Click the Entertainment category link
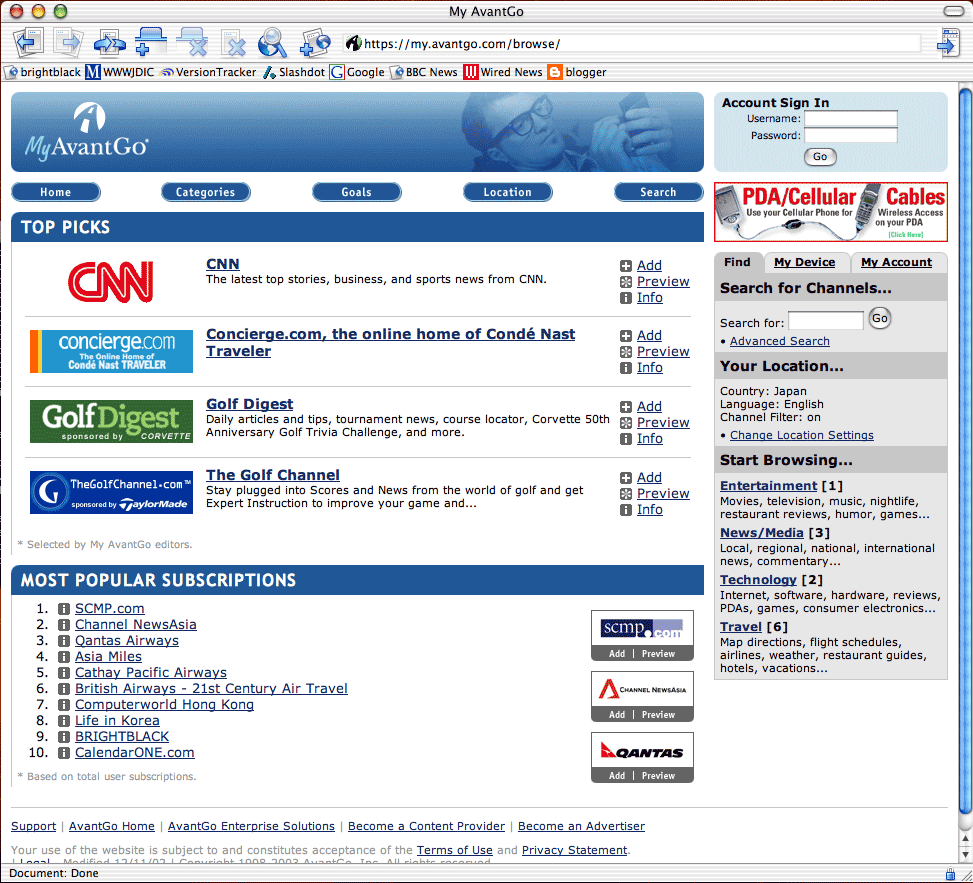The width and height of the screenshot is (973, 883). pyautogui.click(x=768, y=486)
